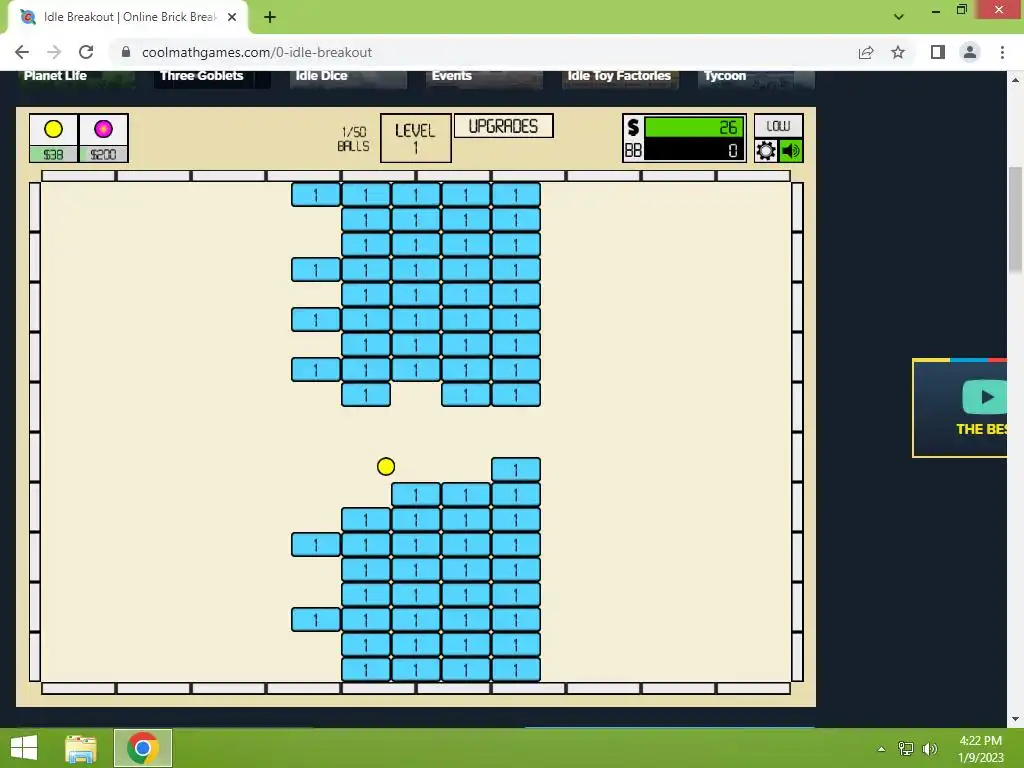1024x768 pixels.
Task: Open a new browser tab
Action: 270,17
